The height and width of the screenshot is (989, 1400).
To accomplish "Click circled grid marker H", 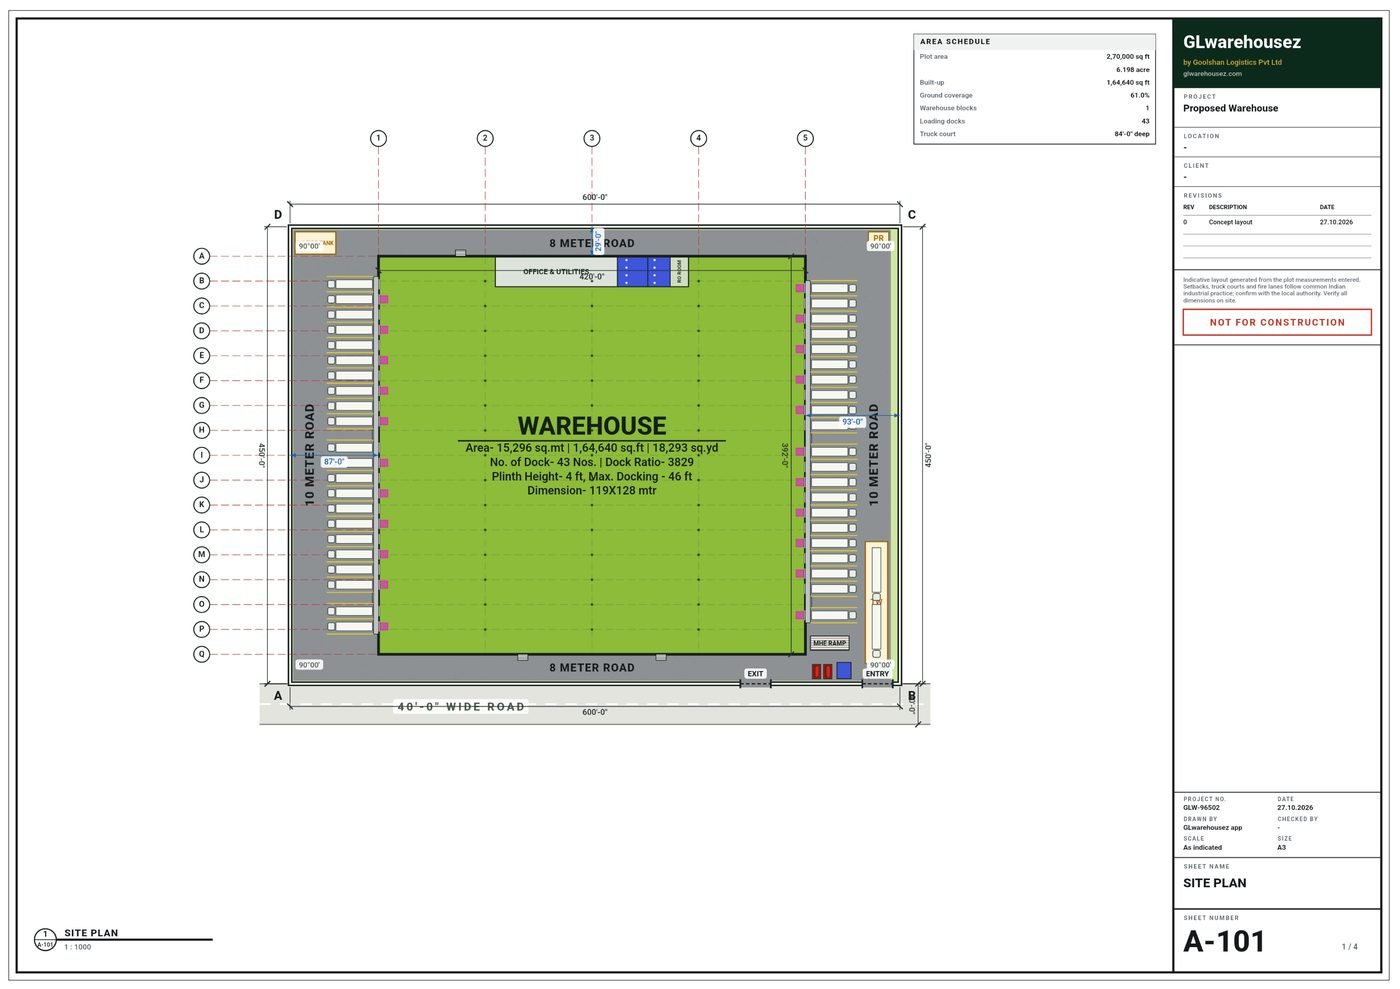I will tap(201, 430).
